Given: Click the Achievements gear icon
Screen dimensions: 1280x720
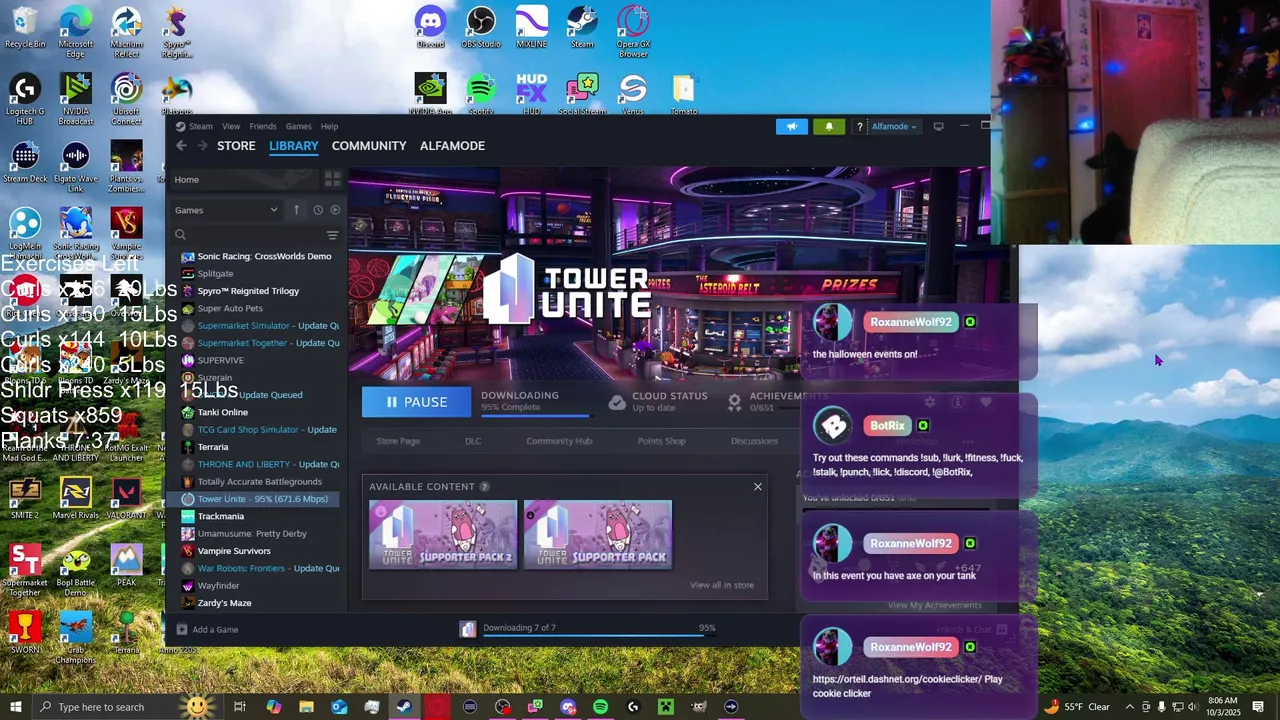Looking at the screenshot, I should 734,402.
